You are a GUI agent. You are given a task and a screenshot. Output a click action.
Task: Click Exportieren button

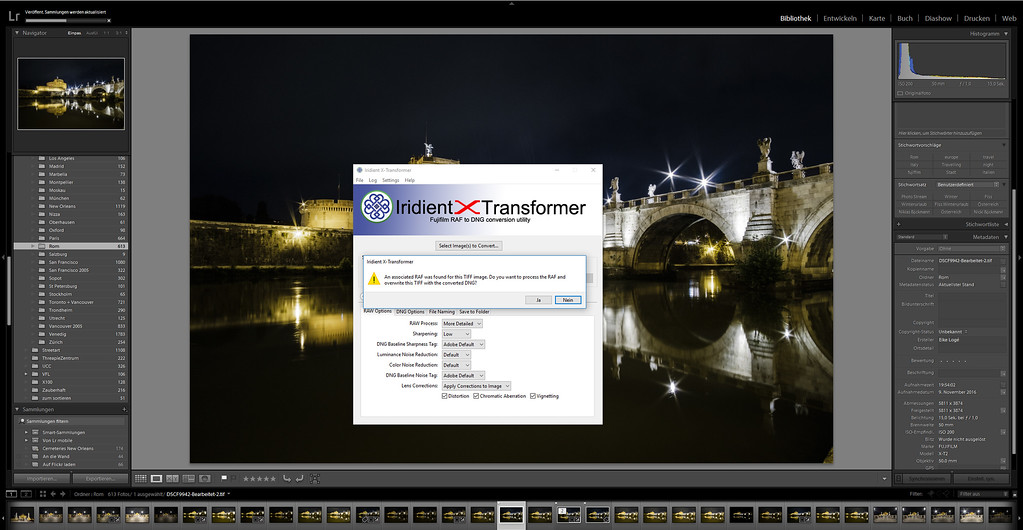tap(100, 478)
